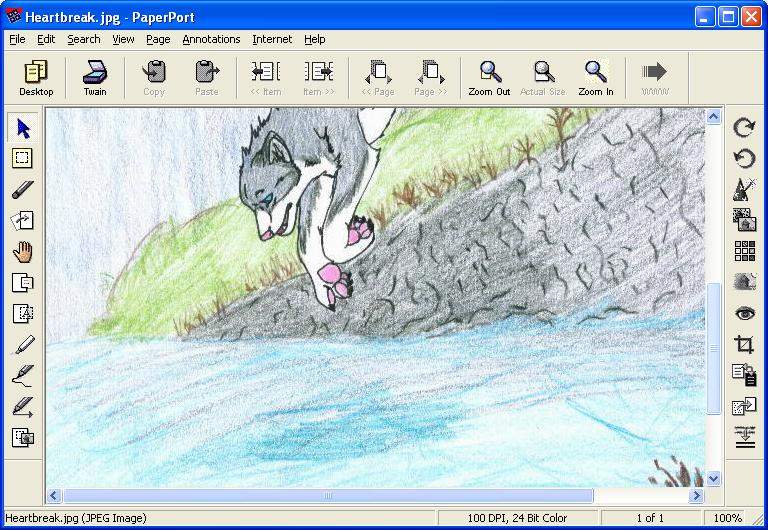This screenshot has height=530, width=768.
Task: Select the crop tool
Action: coord(744,344)
